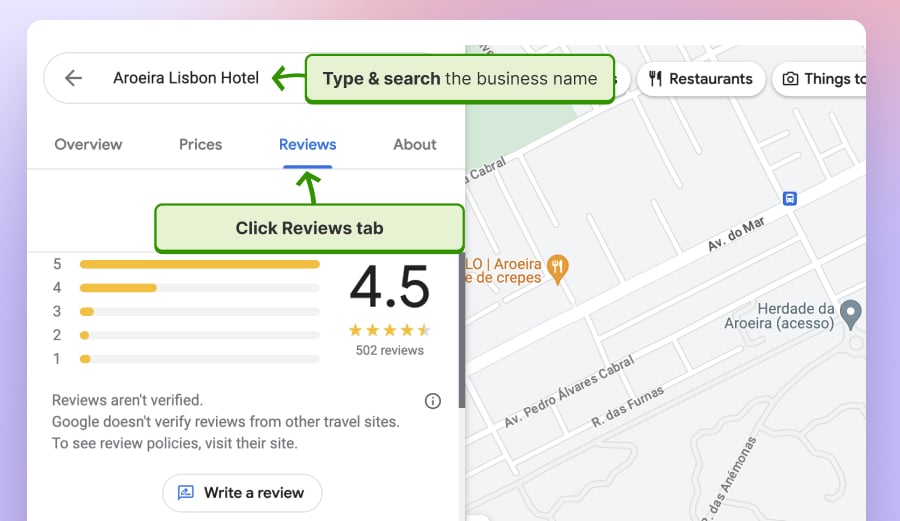The image size is (900, 521).
Task: Click the Herdade da Aroeira (acesso) label
Action: [779, 316]
